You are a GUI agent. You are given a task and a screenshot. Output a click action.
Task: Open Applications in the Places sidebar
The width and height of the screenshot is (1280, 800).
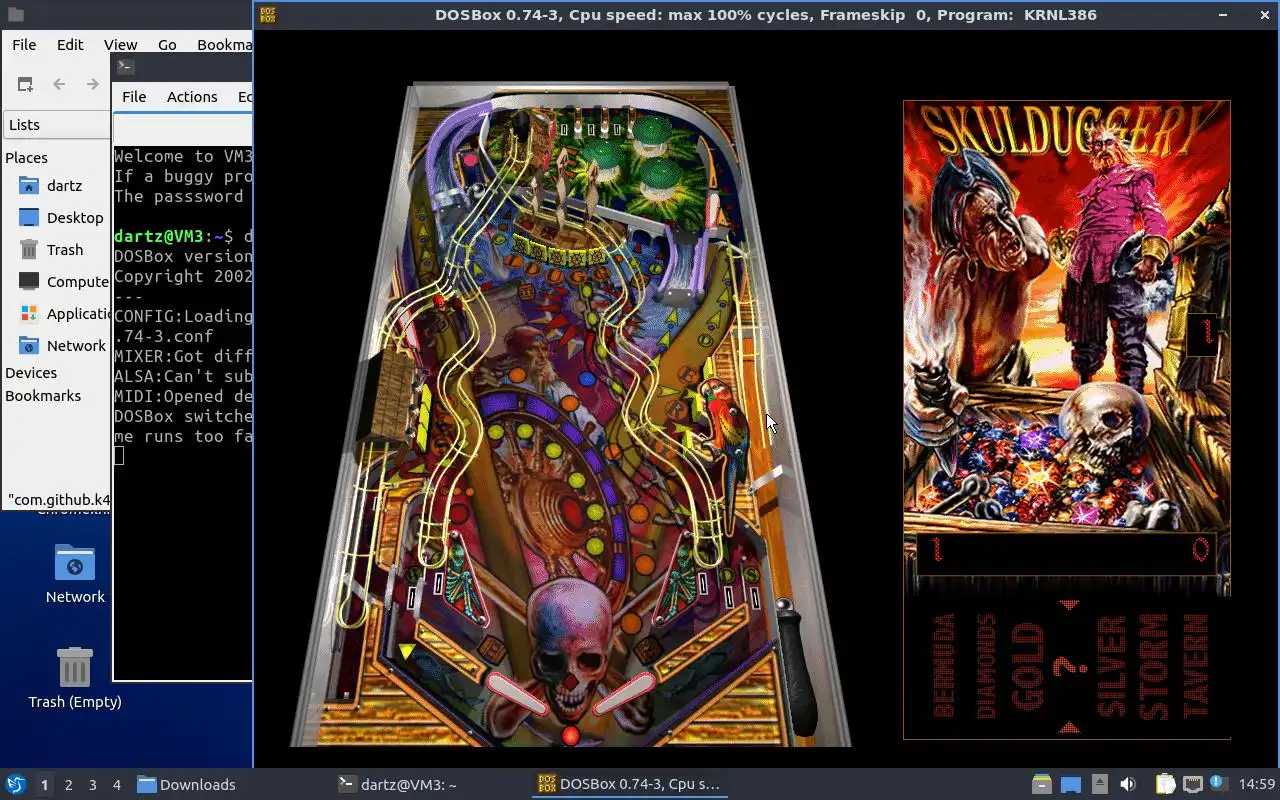pyautogui.click(x=56, y=314)
